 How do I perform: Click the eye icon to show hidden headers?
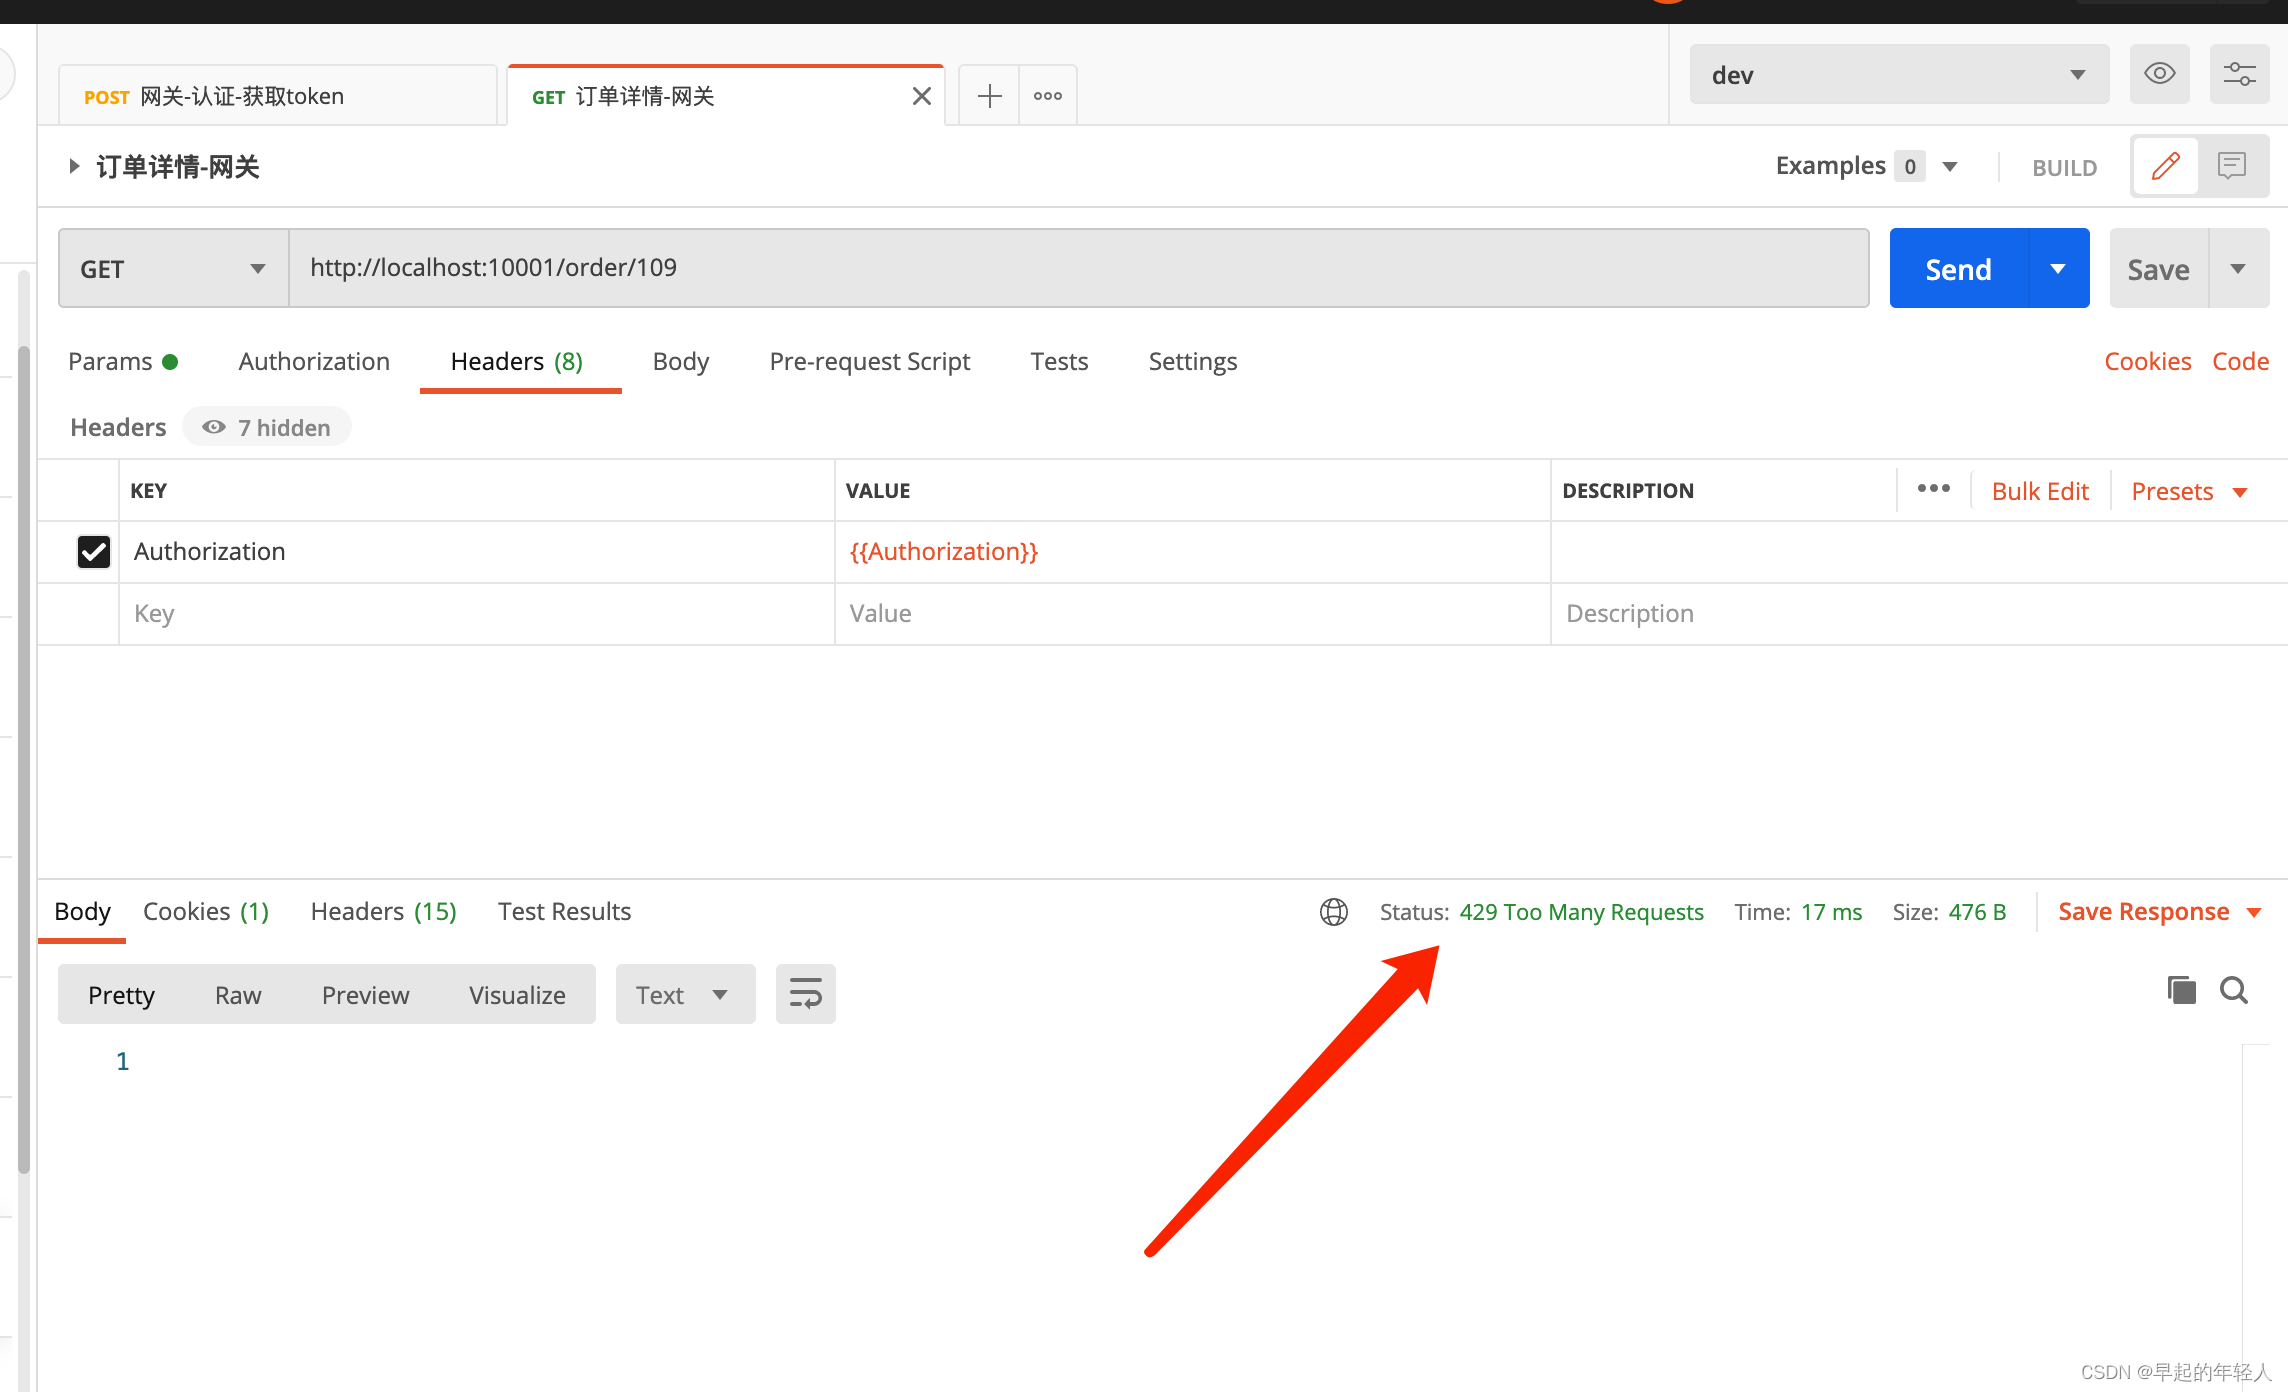click(214, 426)
